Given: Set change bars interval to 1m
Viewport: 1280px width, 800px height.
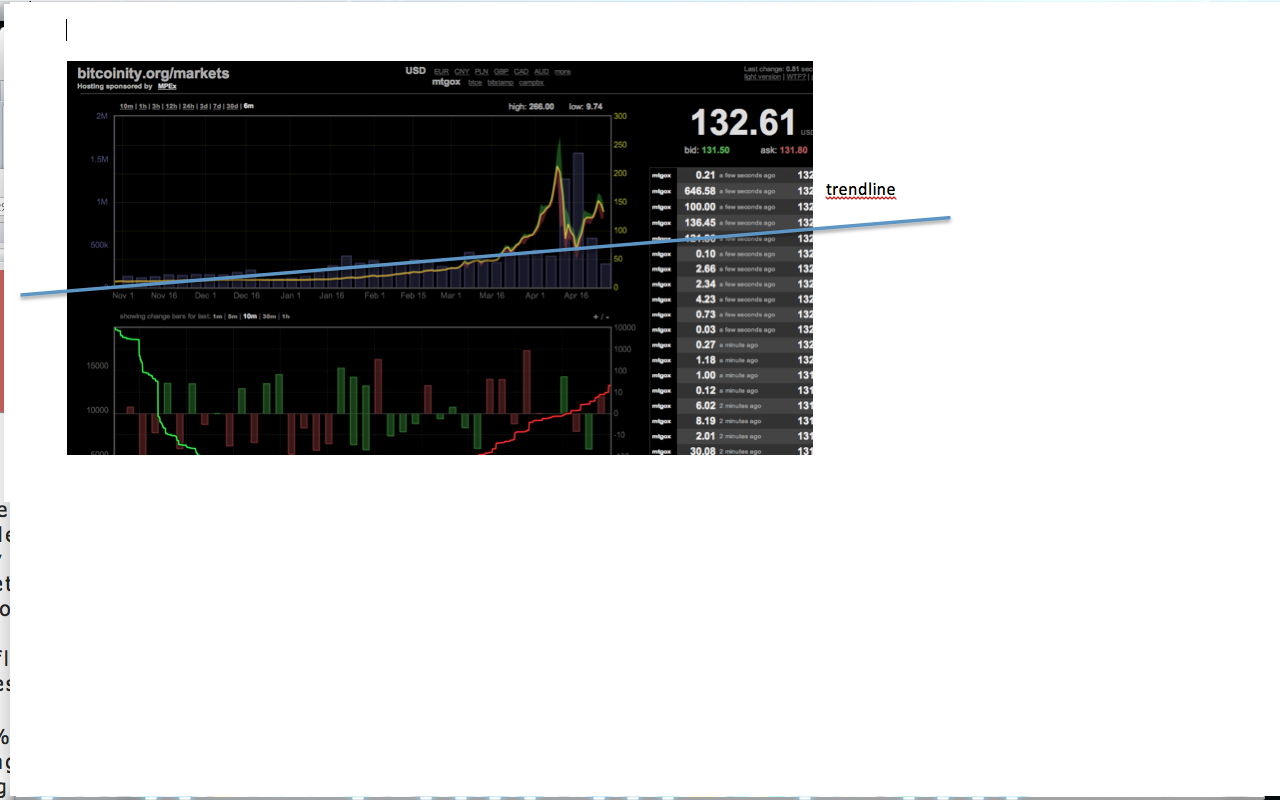Looking at the screenshot, I should click(217, 316).
